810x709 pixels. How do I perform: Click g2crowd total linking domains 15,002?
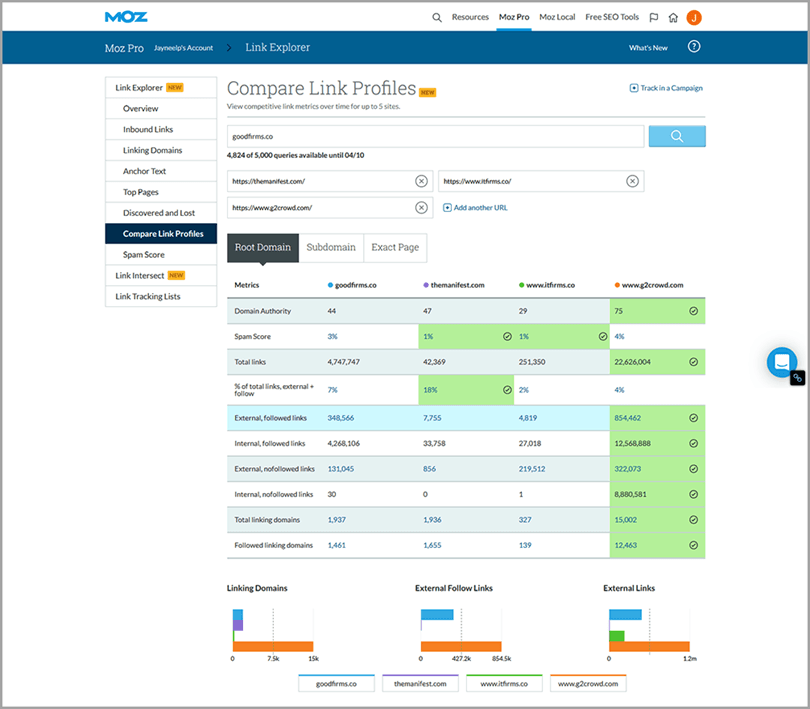(625, 520)
